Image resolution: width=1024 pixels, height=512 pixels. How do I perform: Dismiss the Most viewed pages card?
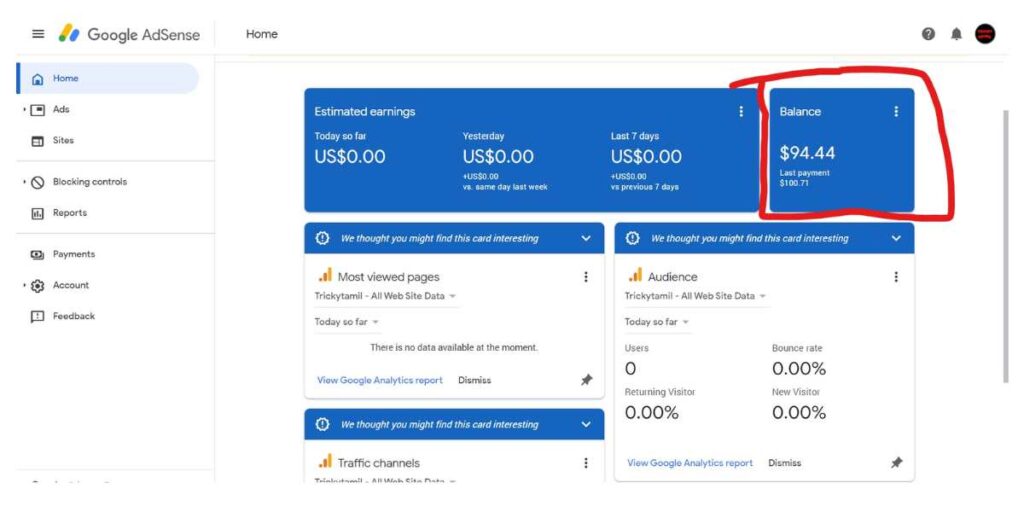[x=474, y=380]
